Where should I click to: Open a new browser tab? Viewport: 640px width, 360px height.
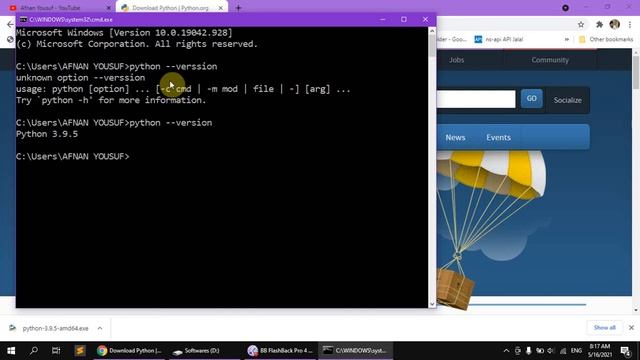point(238,8)
